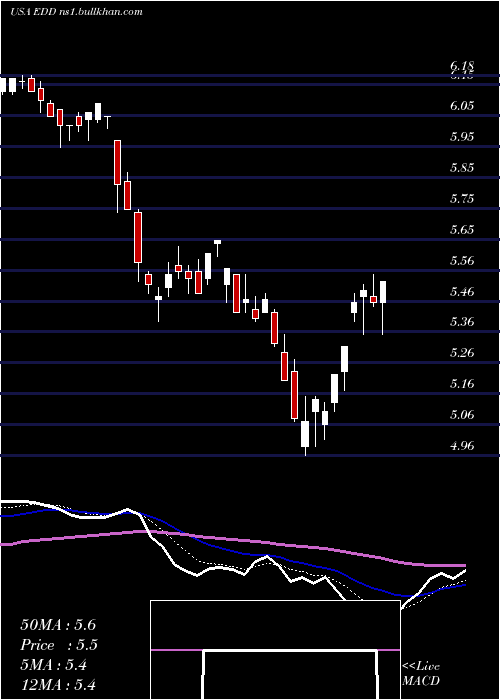Click the '<<Live MACD' label
This screenshot has width=500, height=700.
[x=421, y=673]
